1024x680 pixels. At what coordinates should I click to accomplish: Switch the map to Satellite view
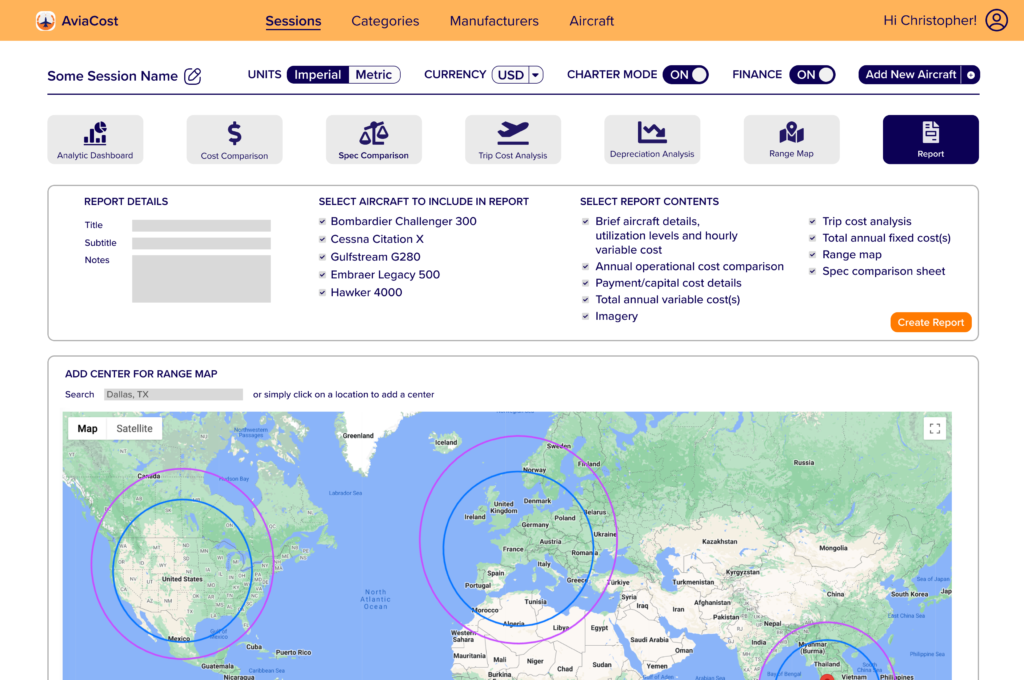pyautogui.click(x=134, y=429)
